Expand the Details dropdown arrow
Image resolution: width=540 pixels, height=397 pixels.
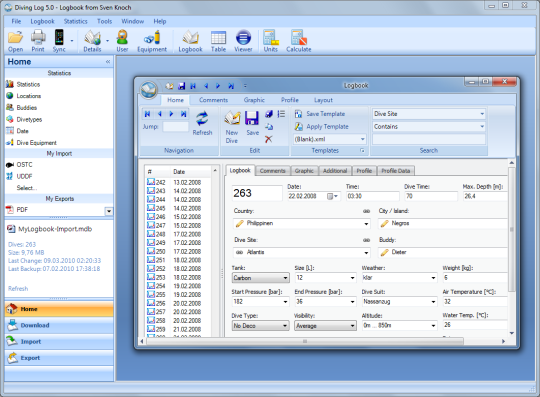click(x=107, y=41)
